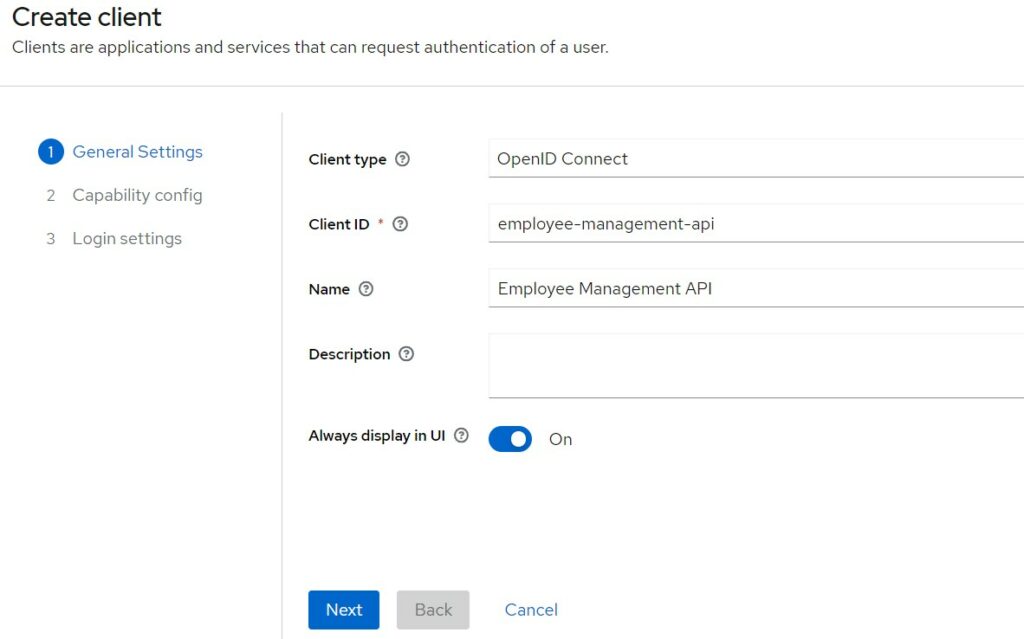Click the Always display in UI help icon
The width and height of the screenshot is (1024, 639).
(x=461, y=436)
